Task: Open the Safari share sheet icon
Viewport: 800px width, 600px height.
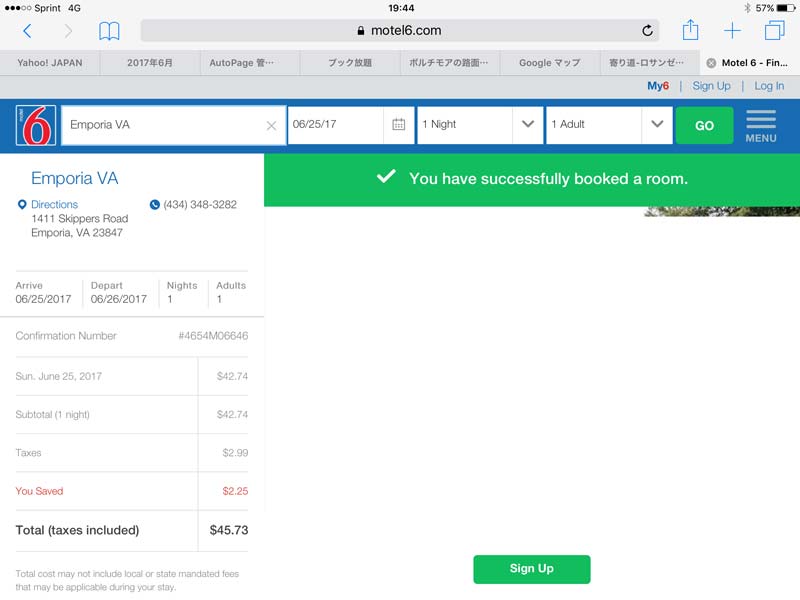Action: [690, 30]
